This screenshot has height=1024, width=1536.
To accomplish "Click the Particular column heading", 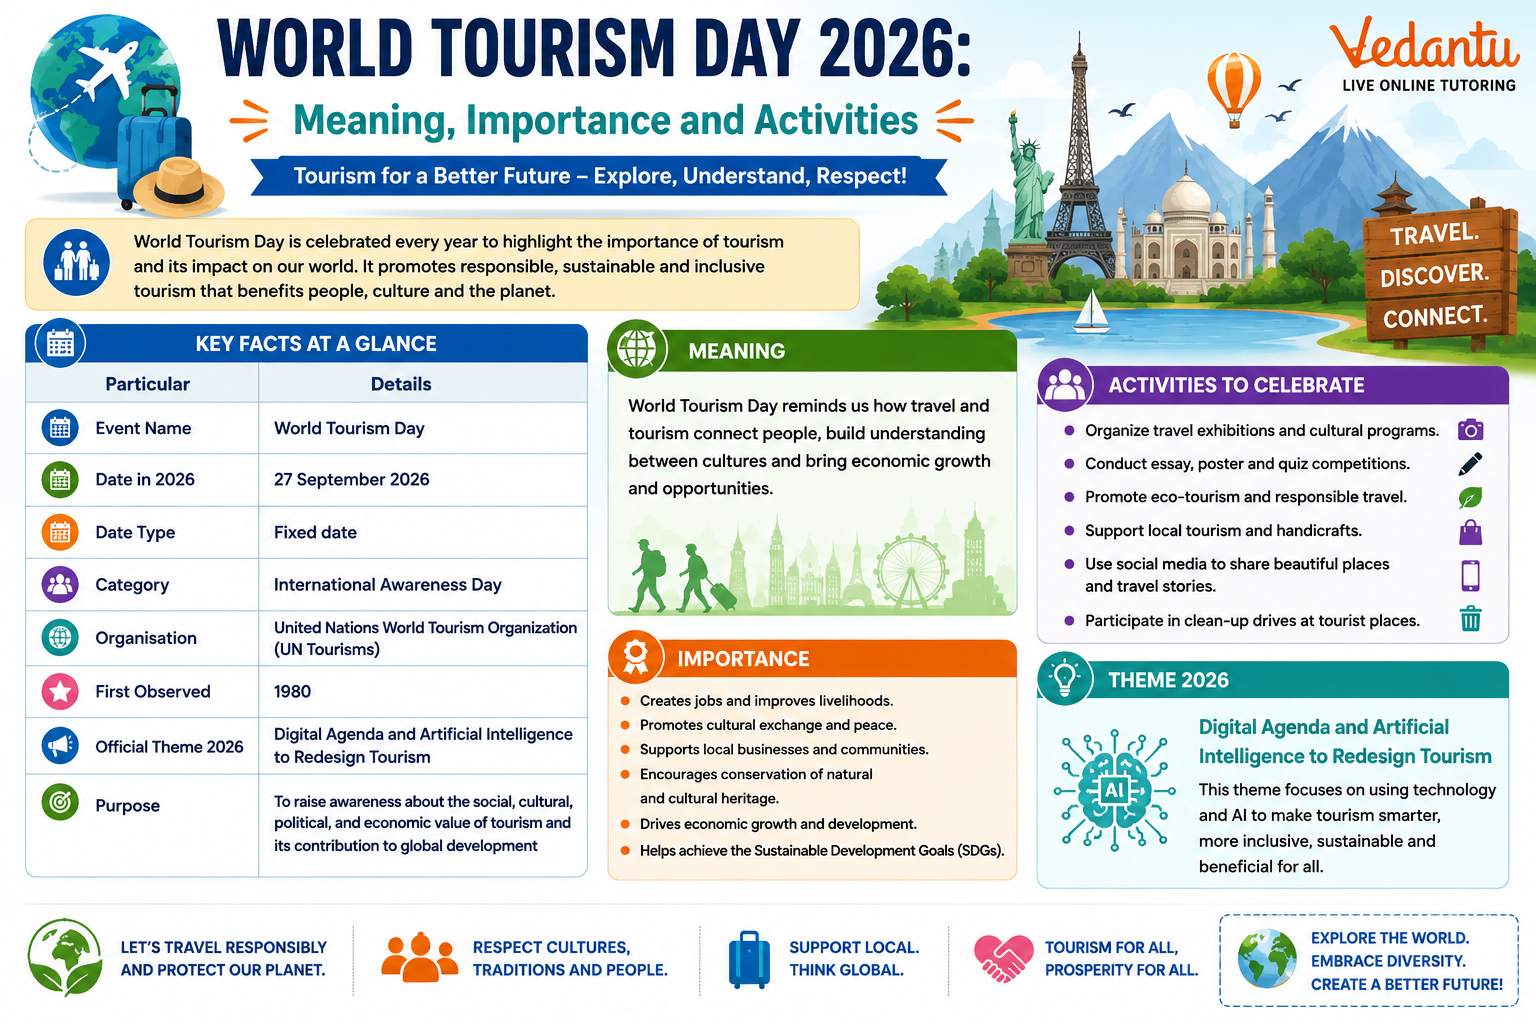I will coord(147,384).
